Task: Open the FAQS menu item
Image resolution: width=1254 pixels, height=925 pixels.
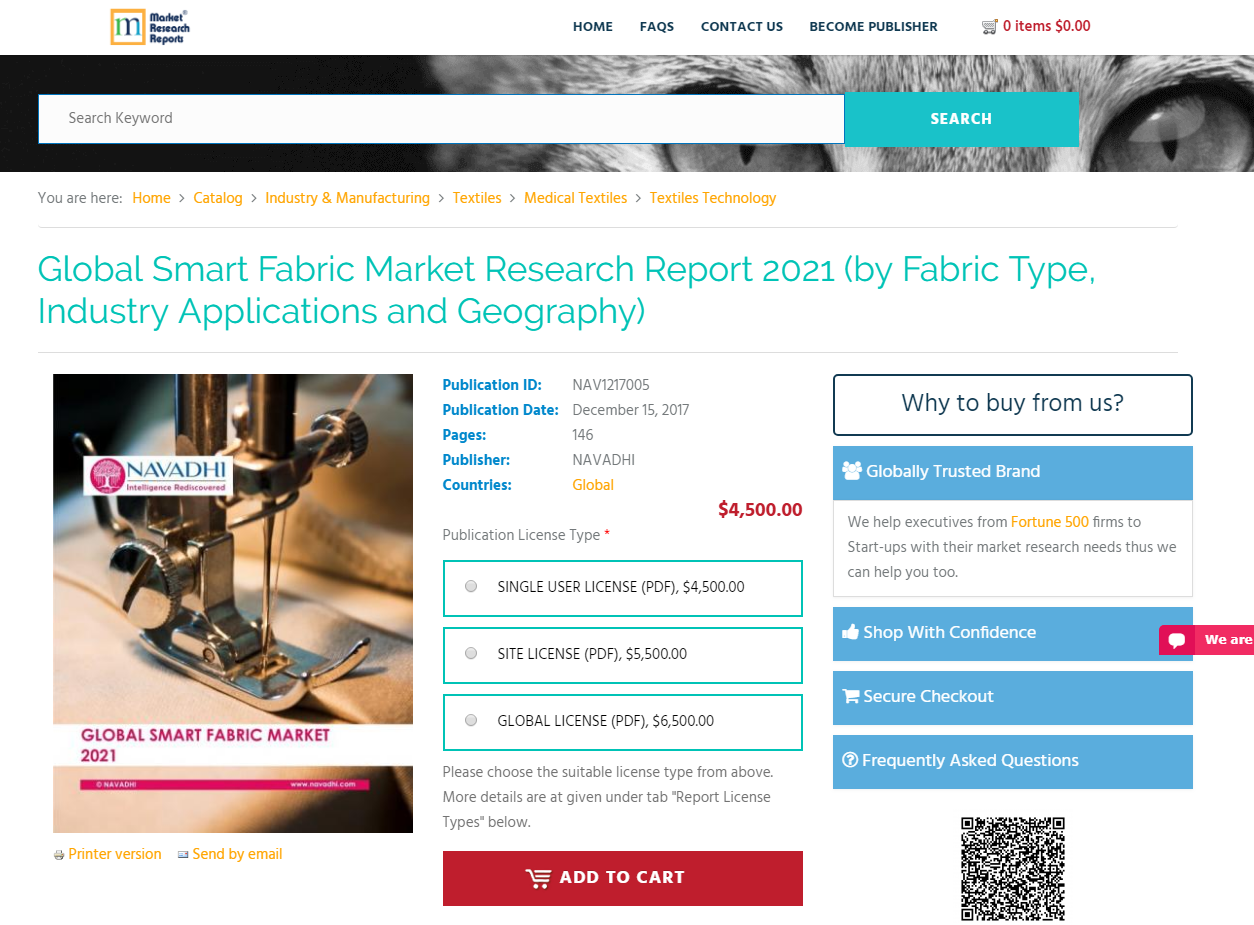Action: [x=656, y=27]
